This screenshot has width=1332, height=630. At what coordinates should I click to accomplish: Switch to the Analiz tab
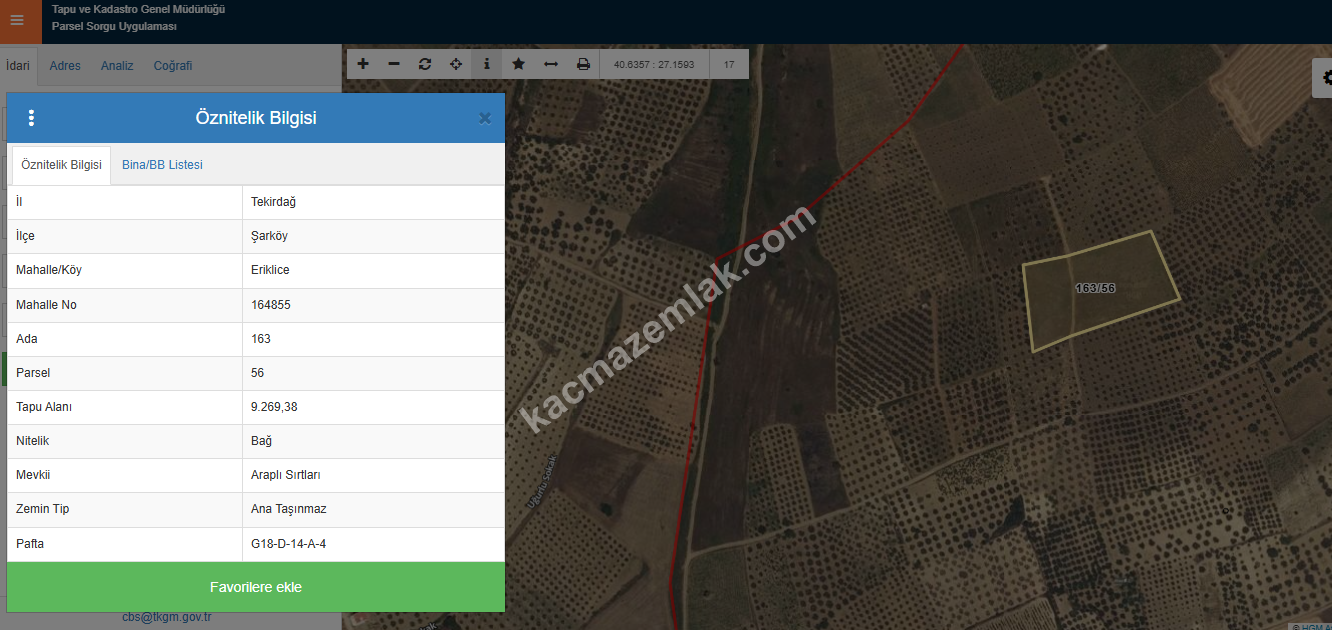pos(117,66)
